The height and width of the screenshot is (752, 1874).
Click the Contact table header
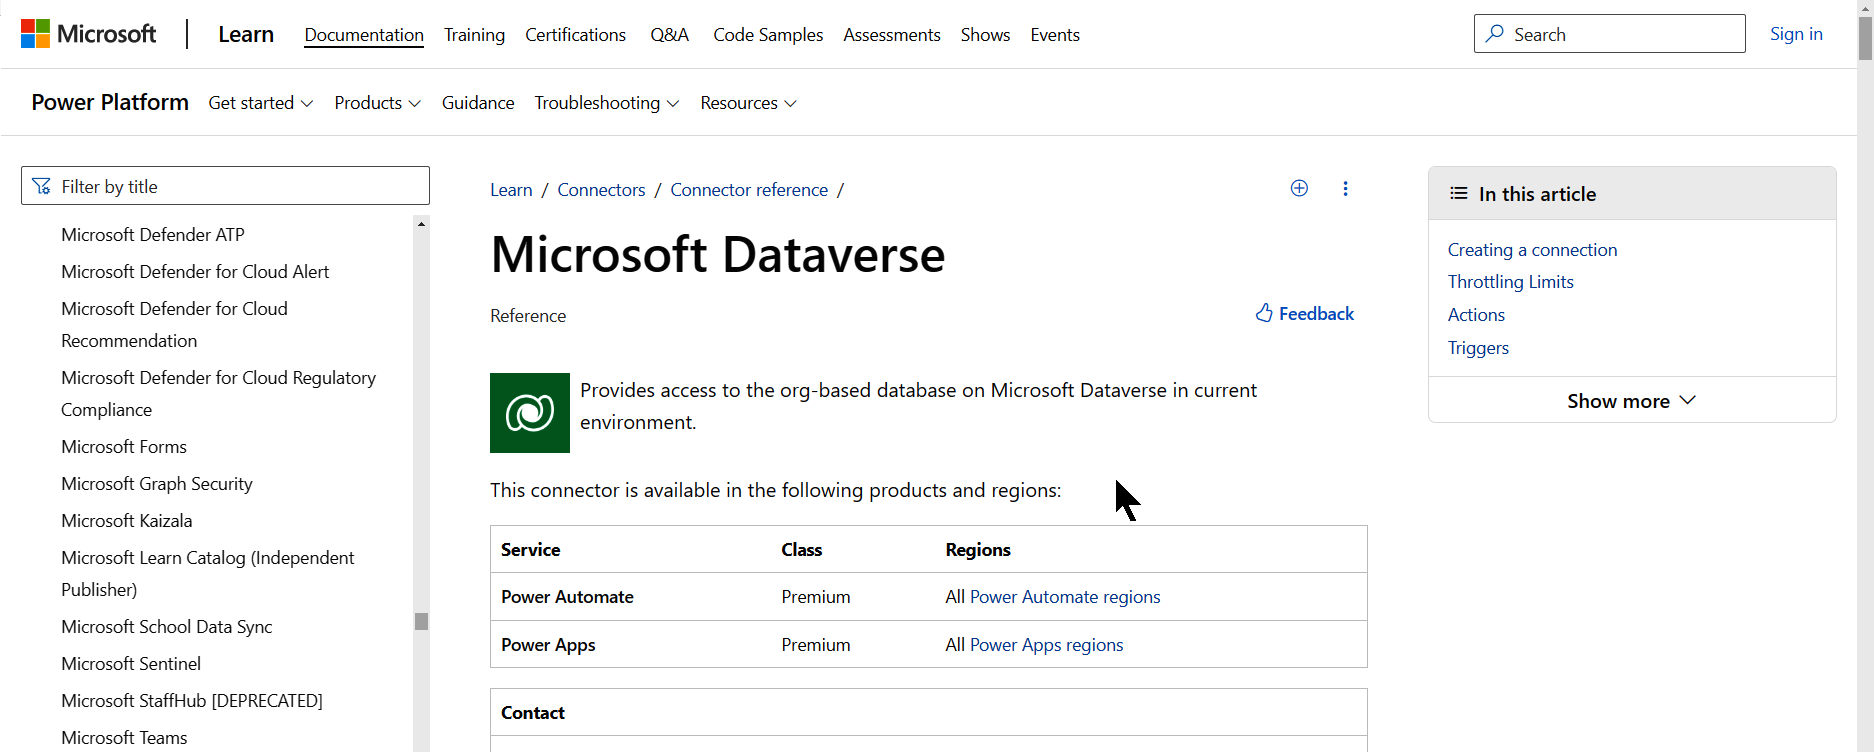533,713
